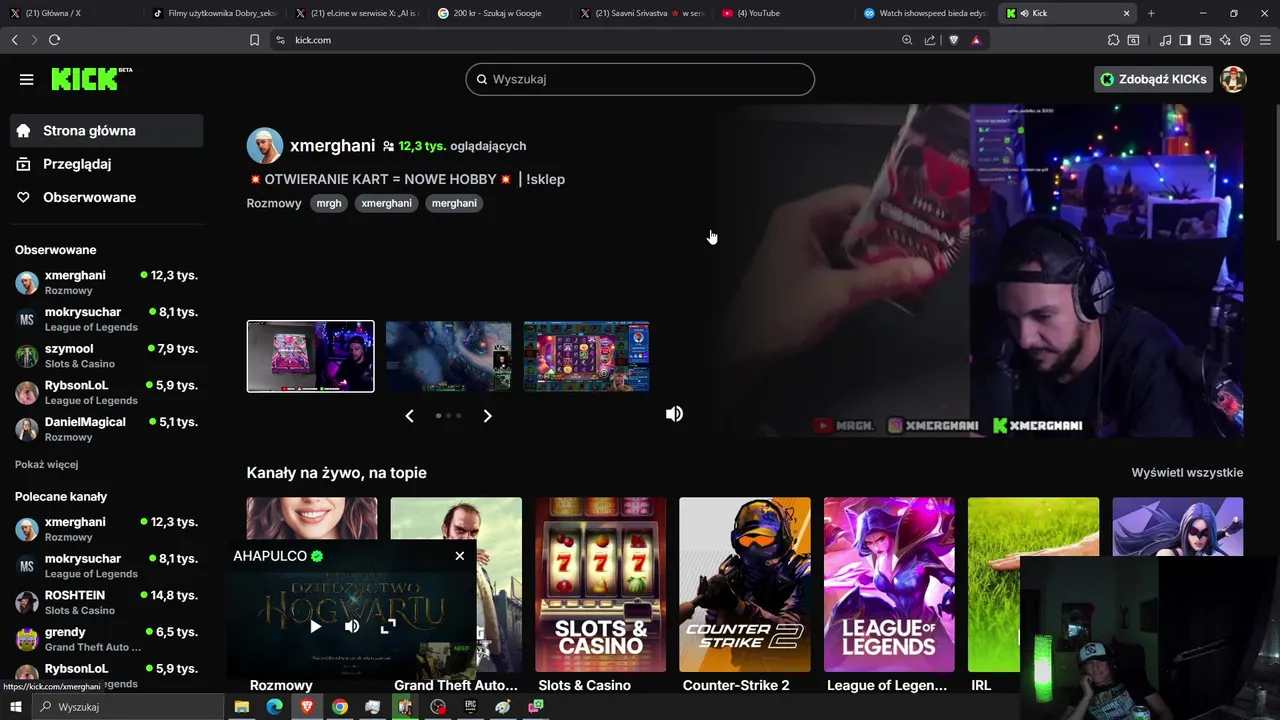The width and height of the screenshot is (1280, 720).
Task: Bookmark this page in address bar
Action: (254, 40)
